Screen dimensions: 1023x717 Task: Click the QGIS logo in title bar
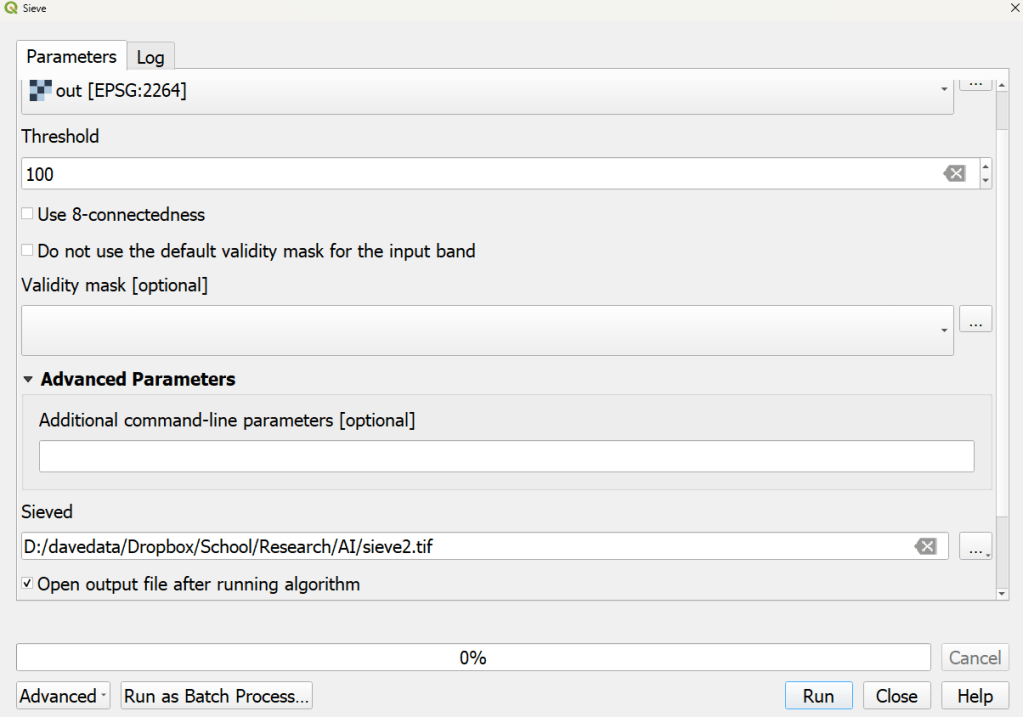[x=11, y=8]
